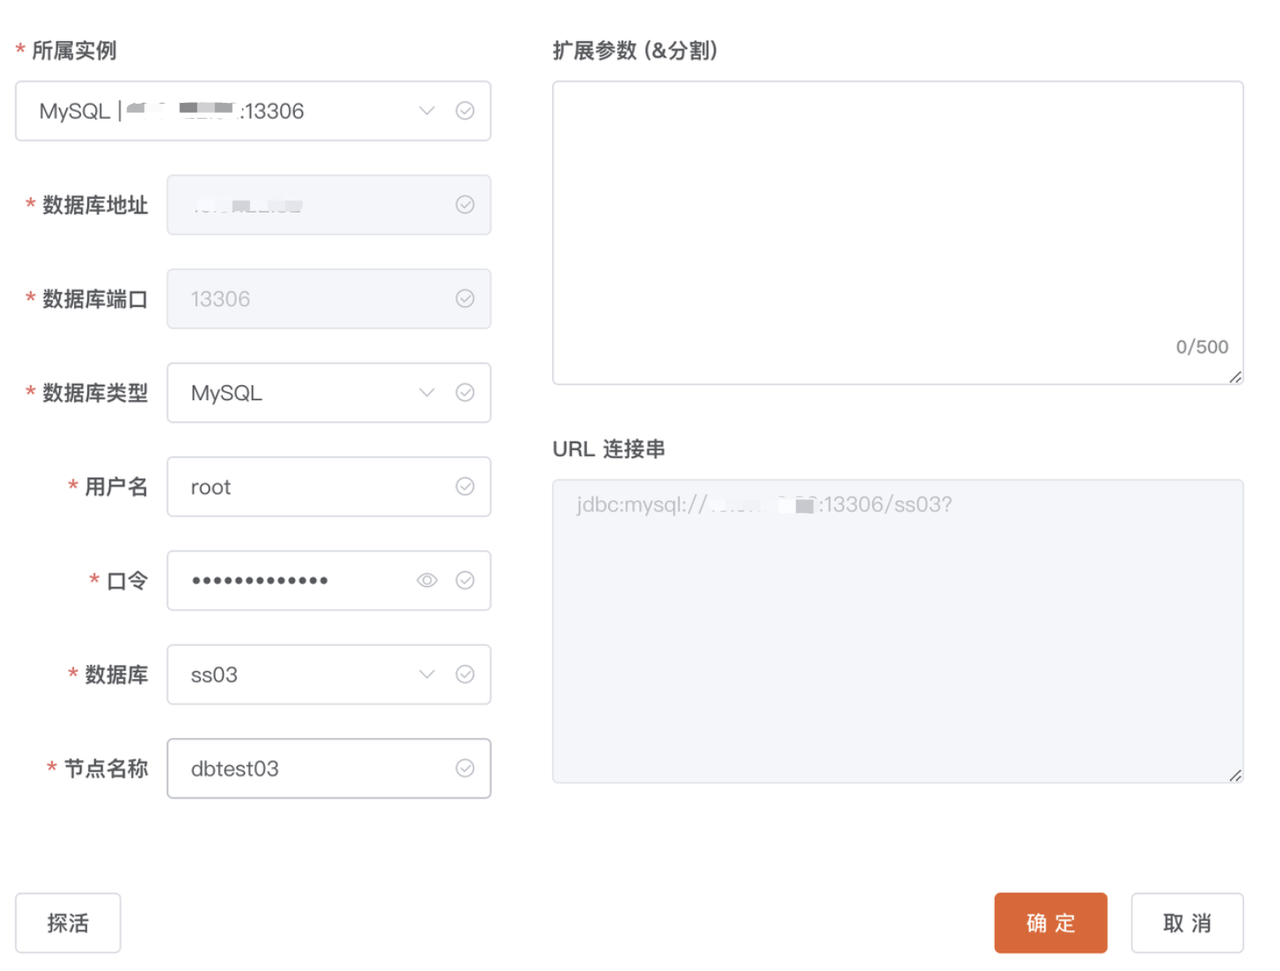Expand the 所属实例 instance dropdown
Image resolution: width=1280 pixels, height=971 pixels.
pyautogui.click(x=427, y=111)
